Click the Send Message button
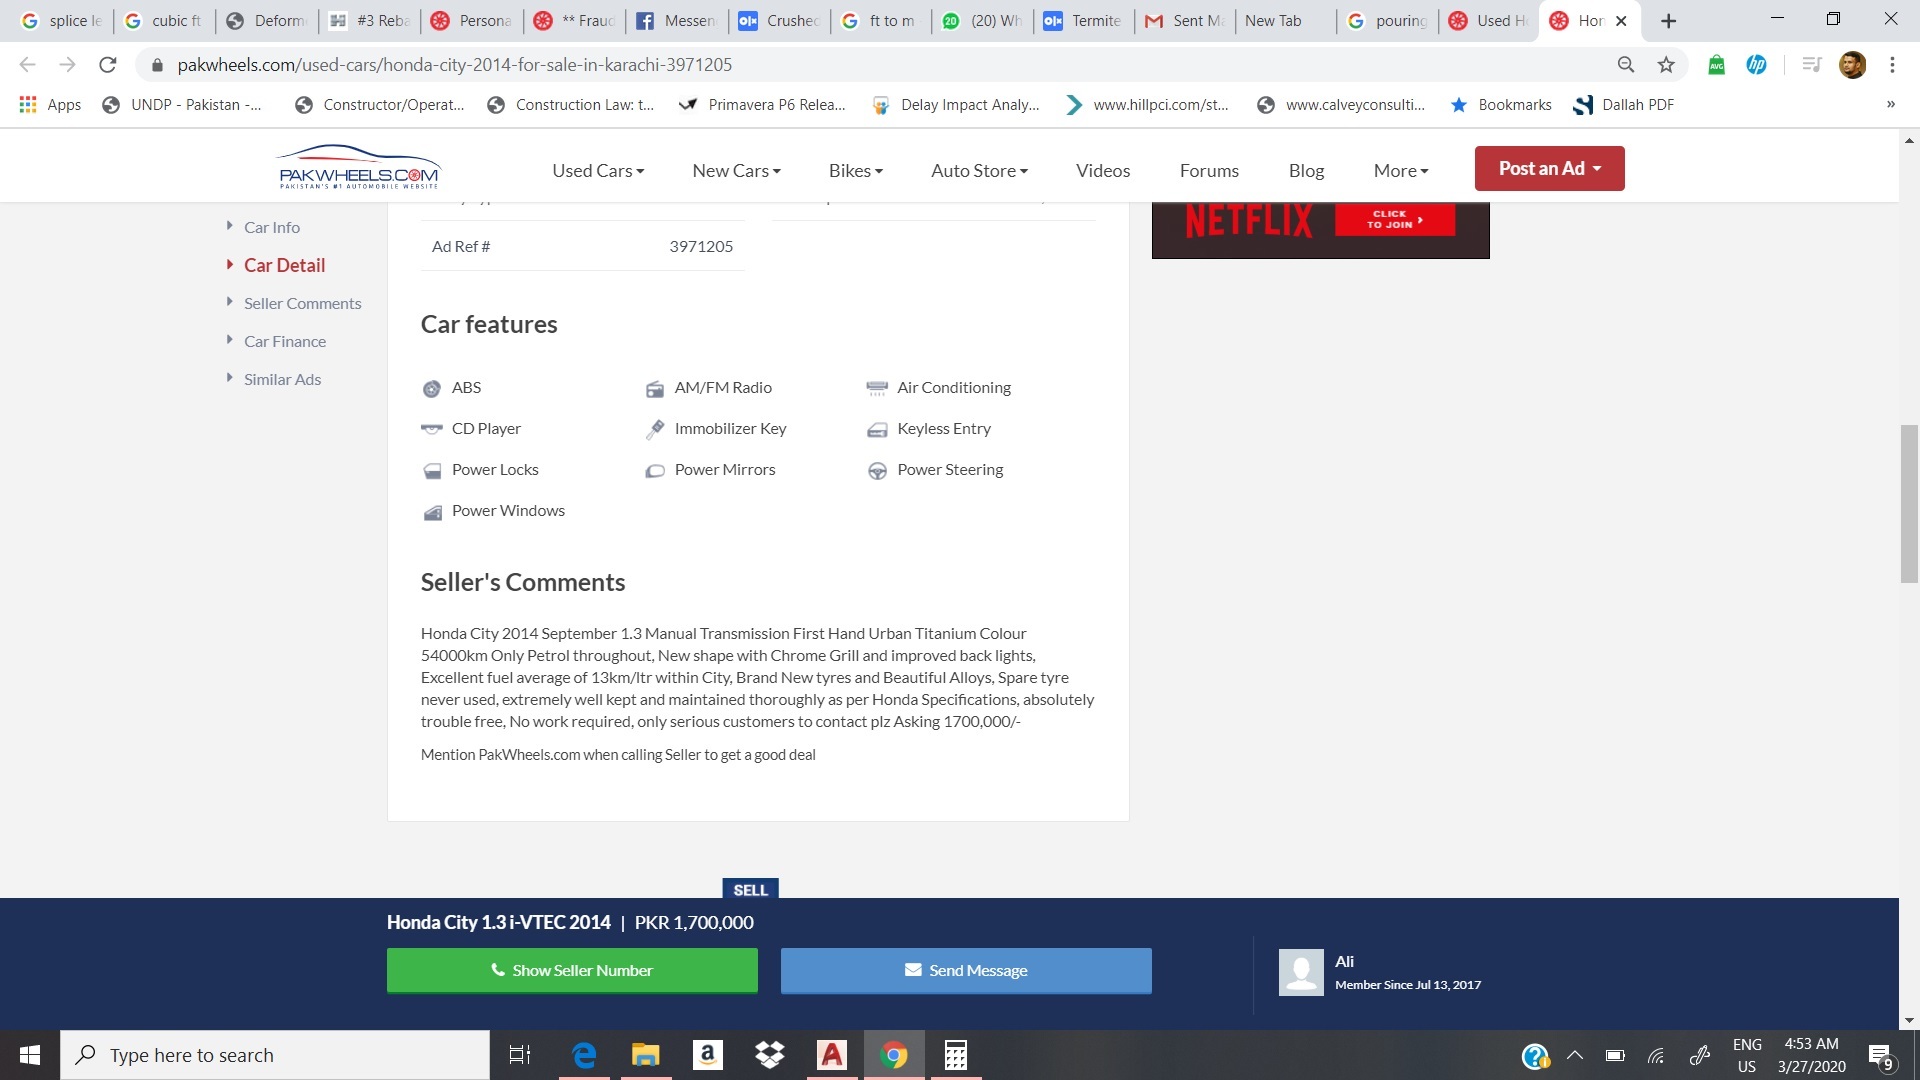Viewport: 1920px width, 1080px height. click(x=966, y=970)
